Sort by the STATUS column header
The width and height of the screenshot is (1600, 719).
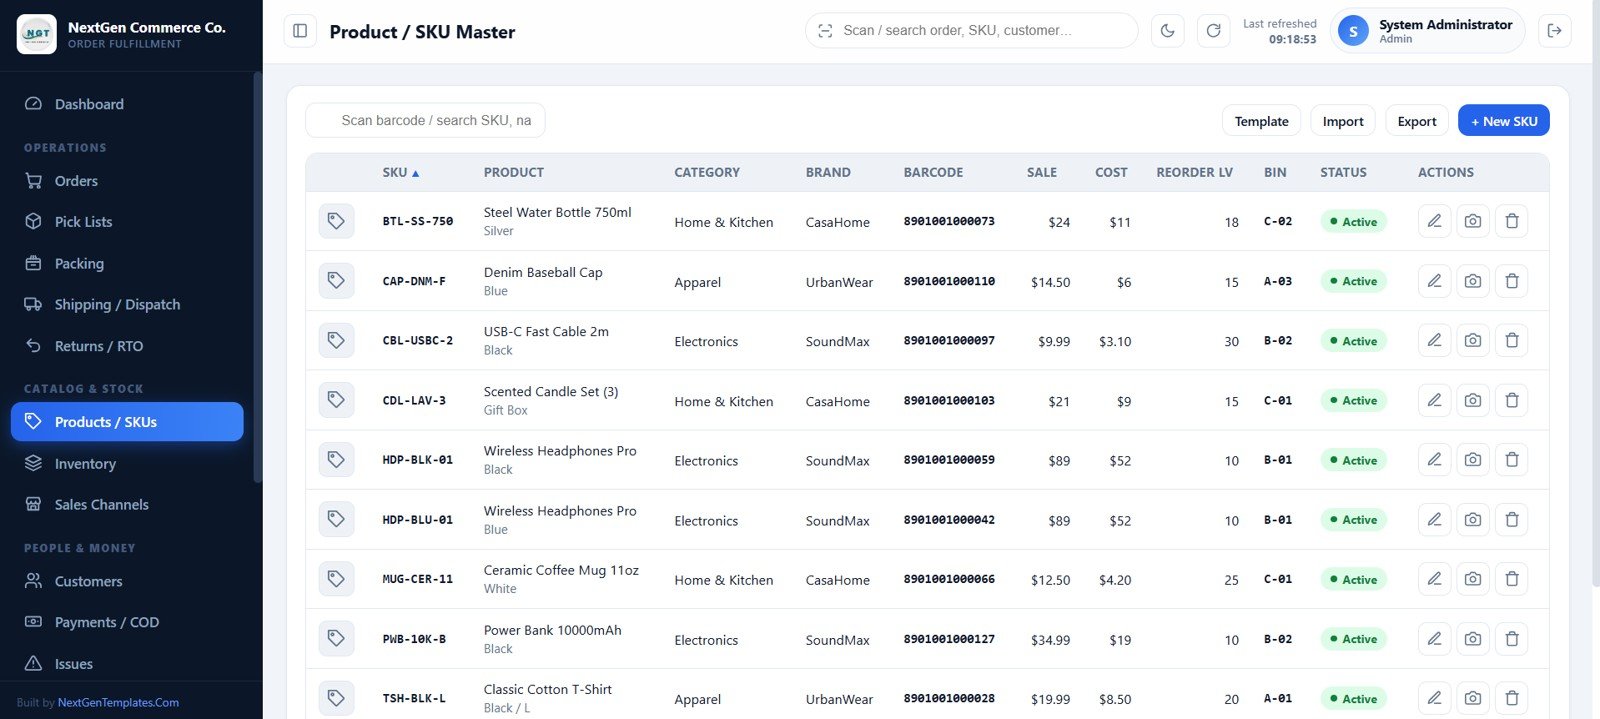(x=1343, y=172)
